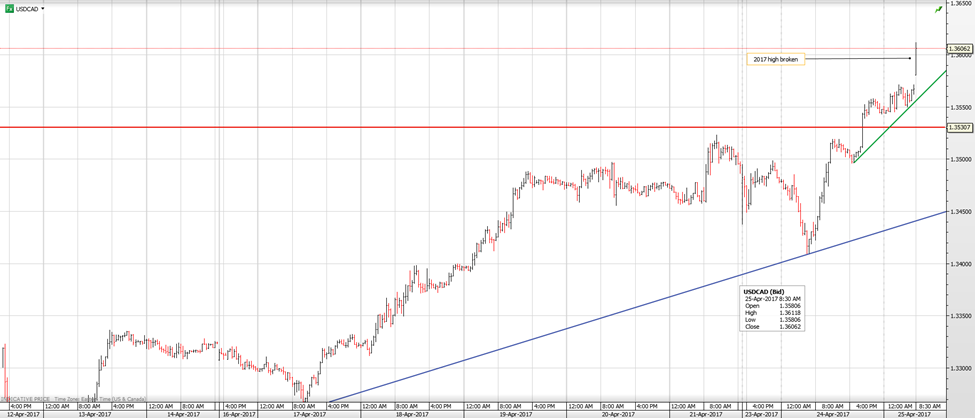Click the 1.36500 label on price axis
Viewport: 975px width, 418px height.
point(960,3)
